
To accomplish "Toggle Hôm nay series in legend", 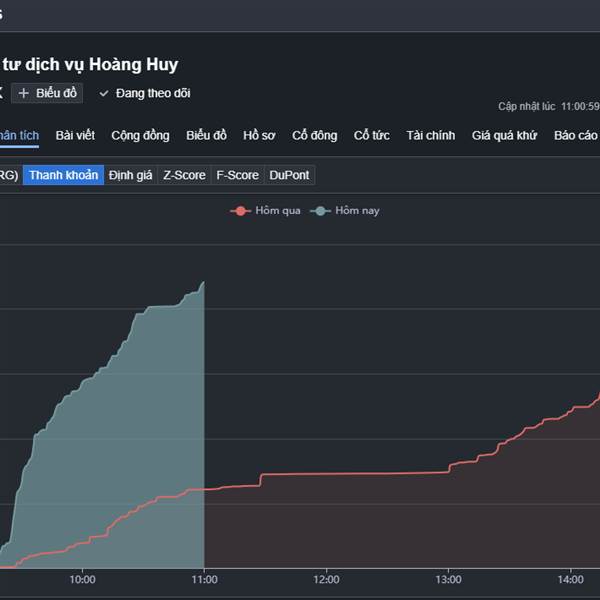I will click(346, 210).
